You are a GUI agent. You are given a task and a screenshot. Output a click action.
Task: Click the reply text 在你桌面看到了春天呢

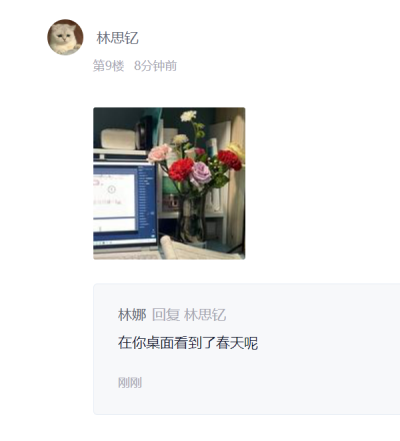188,343
